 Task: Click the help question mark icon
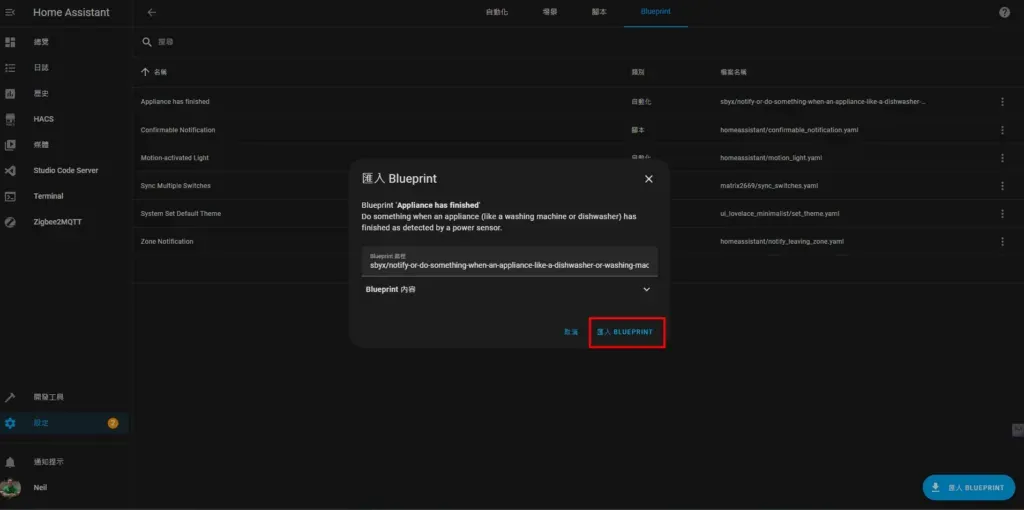click(x=1004, y=12)
